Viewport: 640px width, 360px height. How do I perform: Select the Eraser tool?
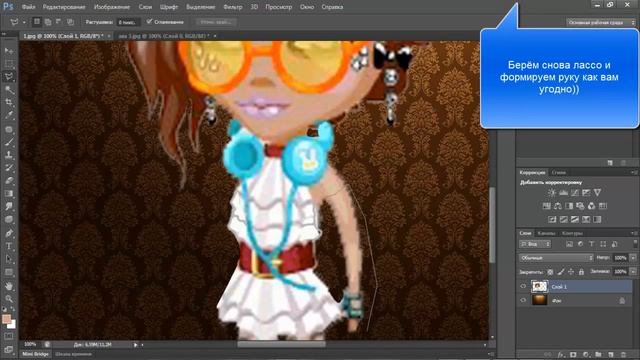coord(9,181)
